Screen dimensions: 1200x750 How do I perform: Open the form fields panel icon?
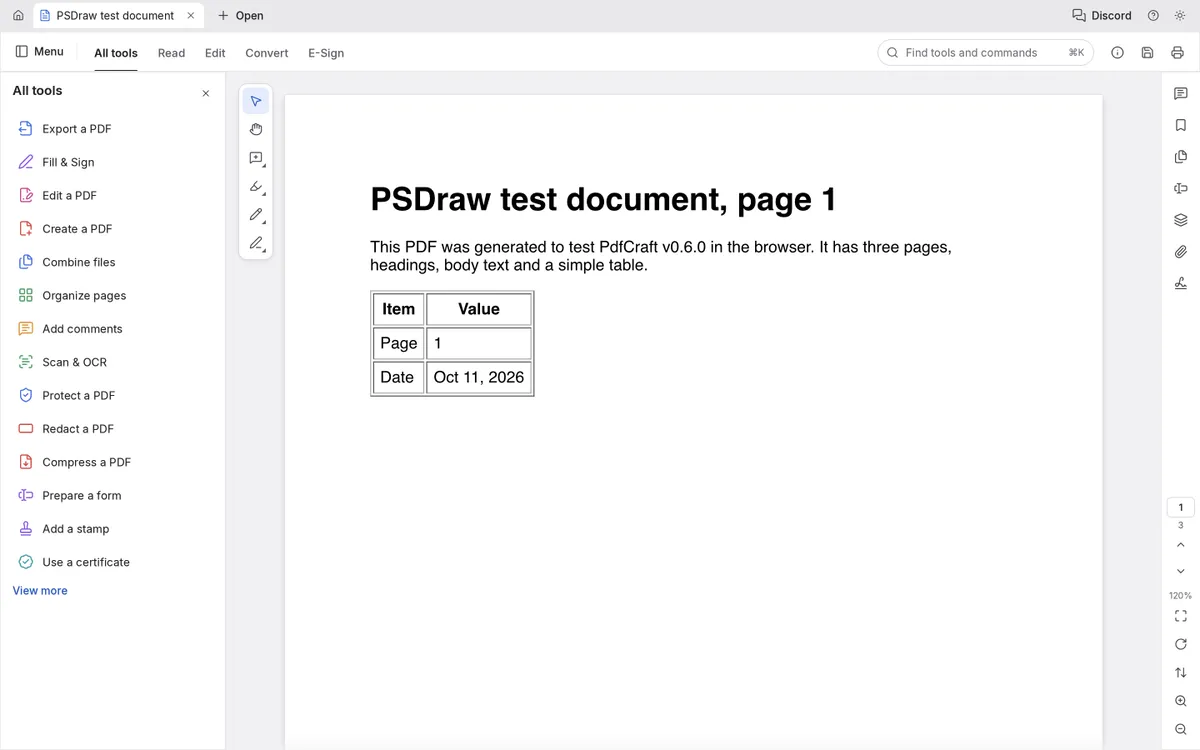coord(1181,189)
